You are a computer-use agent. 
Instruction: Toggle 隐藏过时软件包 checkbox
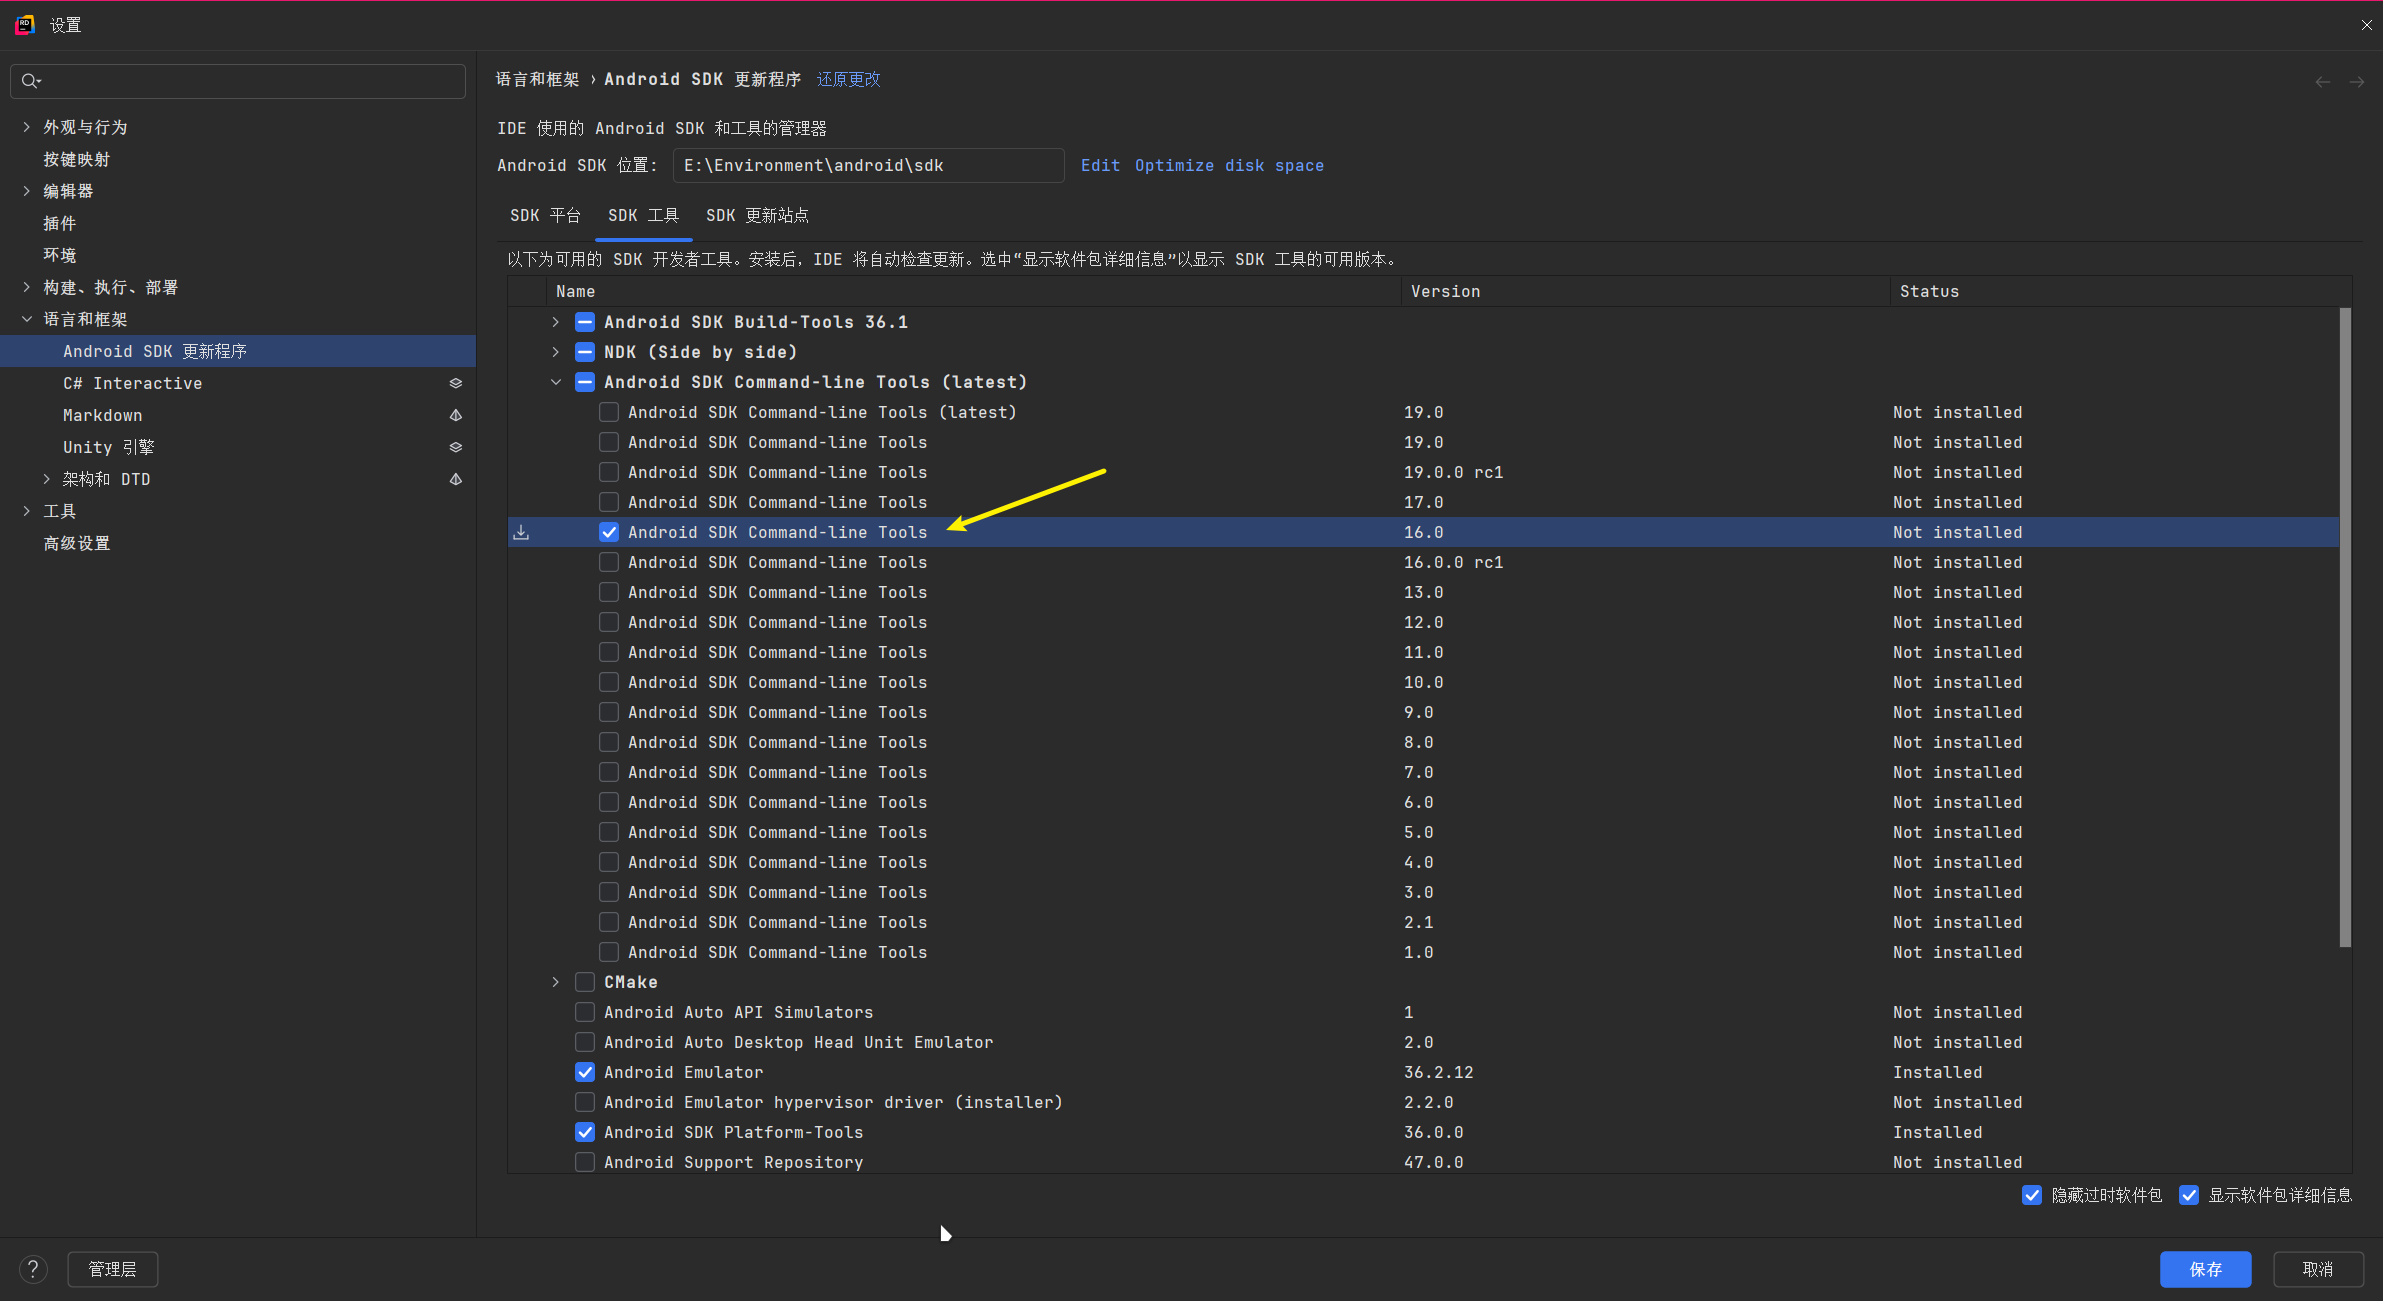pos(2031,1195)
